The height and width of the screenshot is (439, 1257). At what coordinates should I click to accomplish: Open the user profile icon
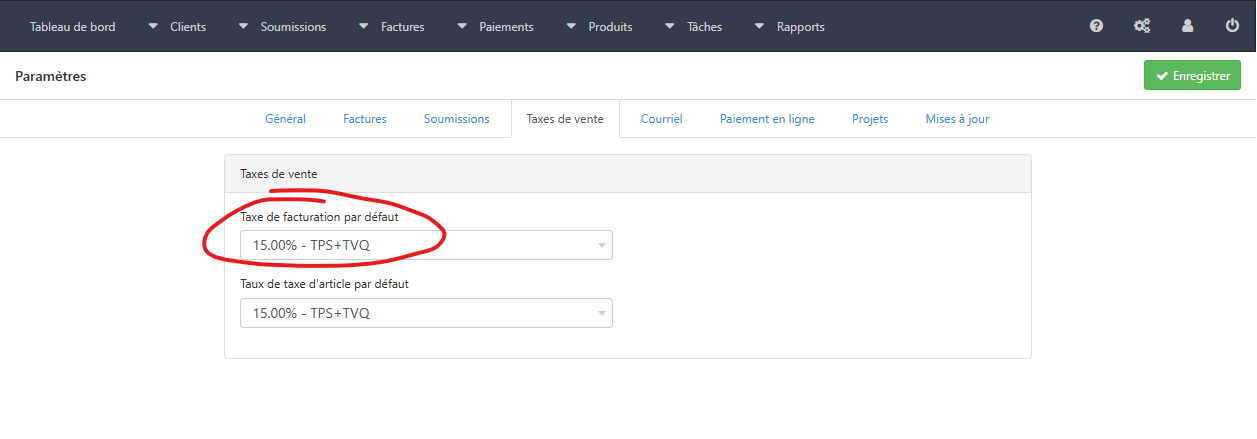pos(1187,26)
